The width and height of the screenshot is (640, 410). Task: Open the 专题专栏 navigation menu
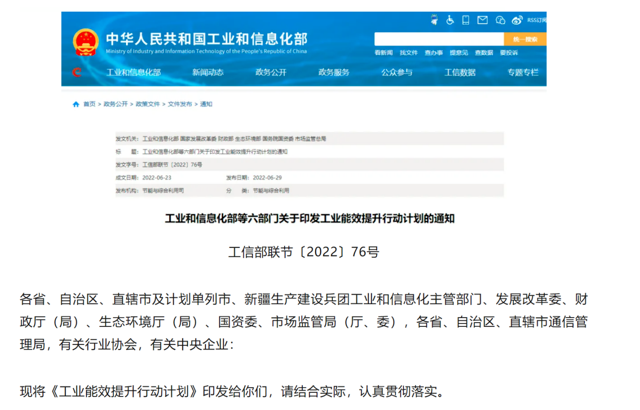[x=523, y=73]
